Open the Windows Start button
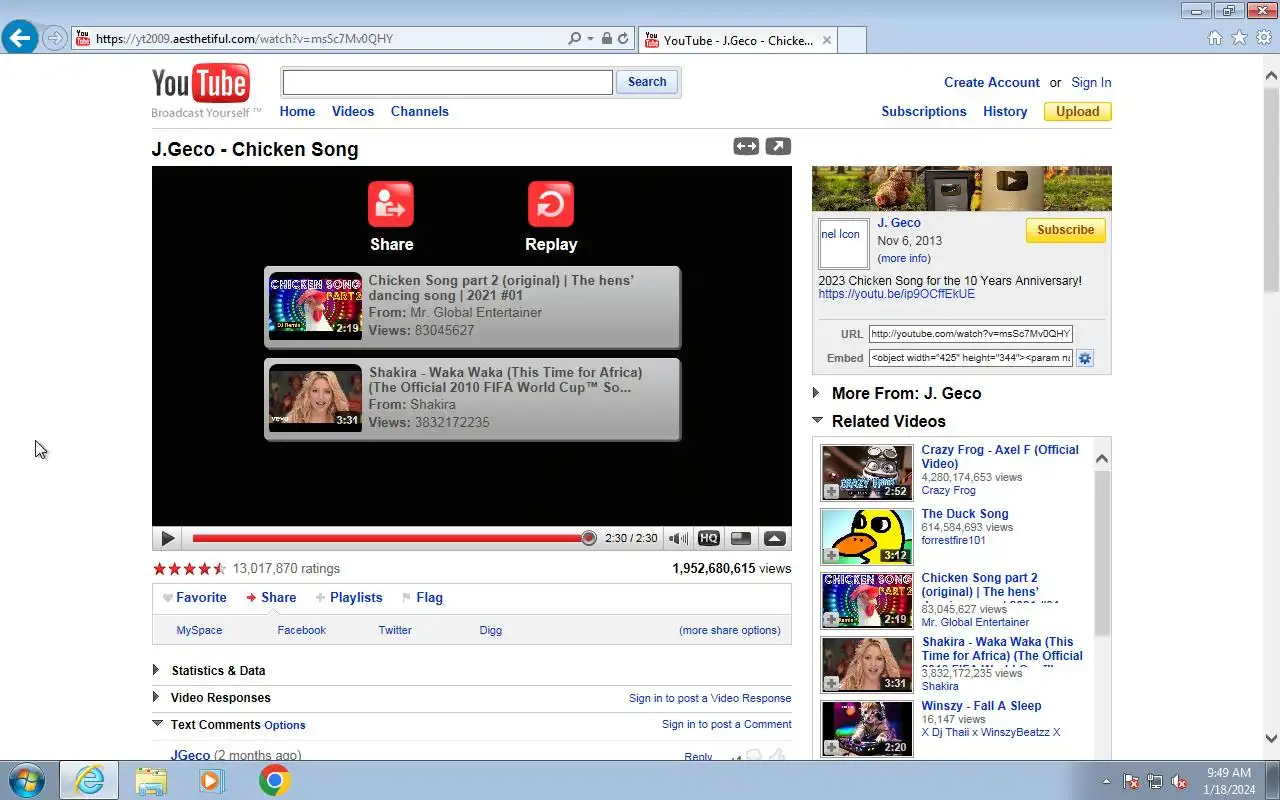The width and height of the screenshot is (1280, 800). coord(26,780)
